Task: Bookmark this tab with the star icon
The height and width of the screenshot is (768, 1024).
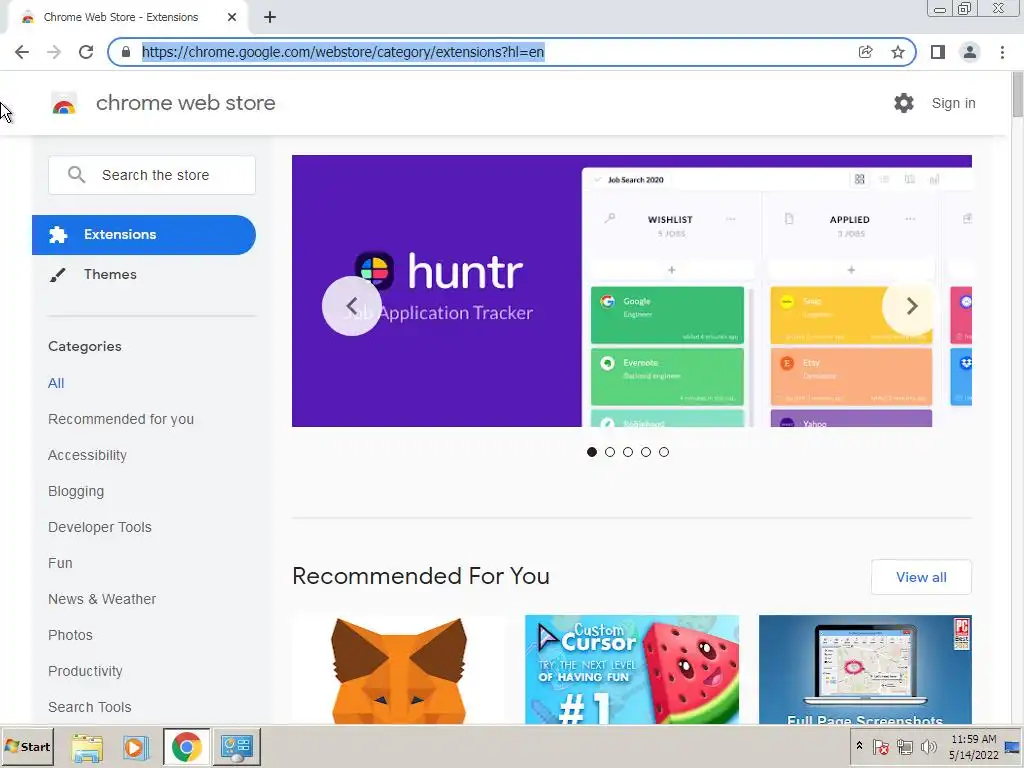Action: coord(898,52)
